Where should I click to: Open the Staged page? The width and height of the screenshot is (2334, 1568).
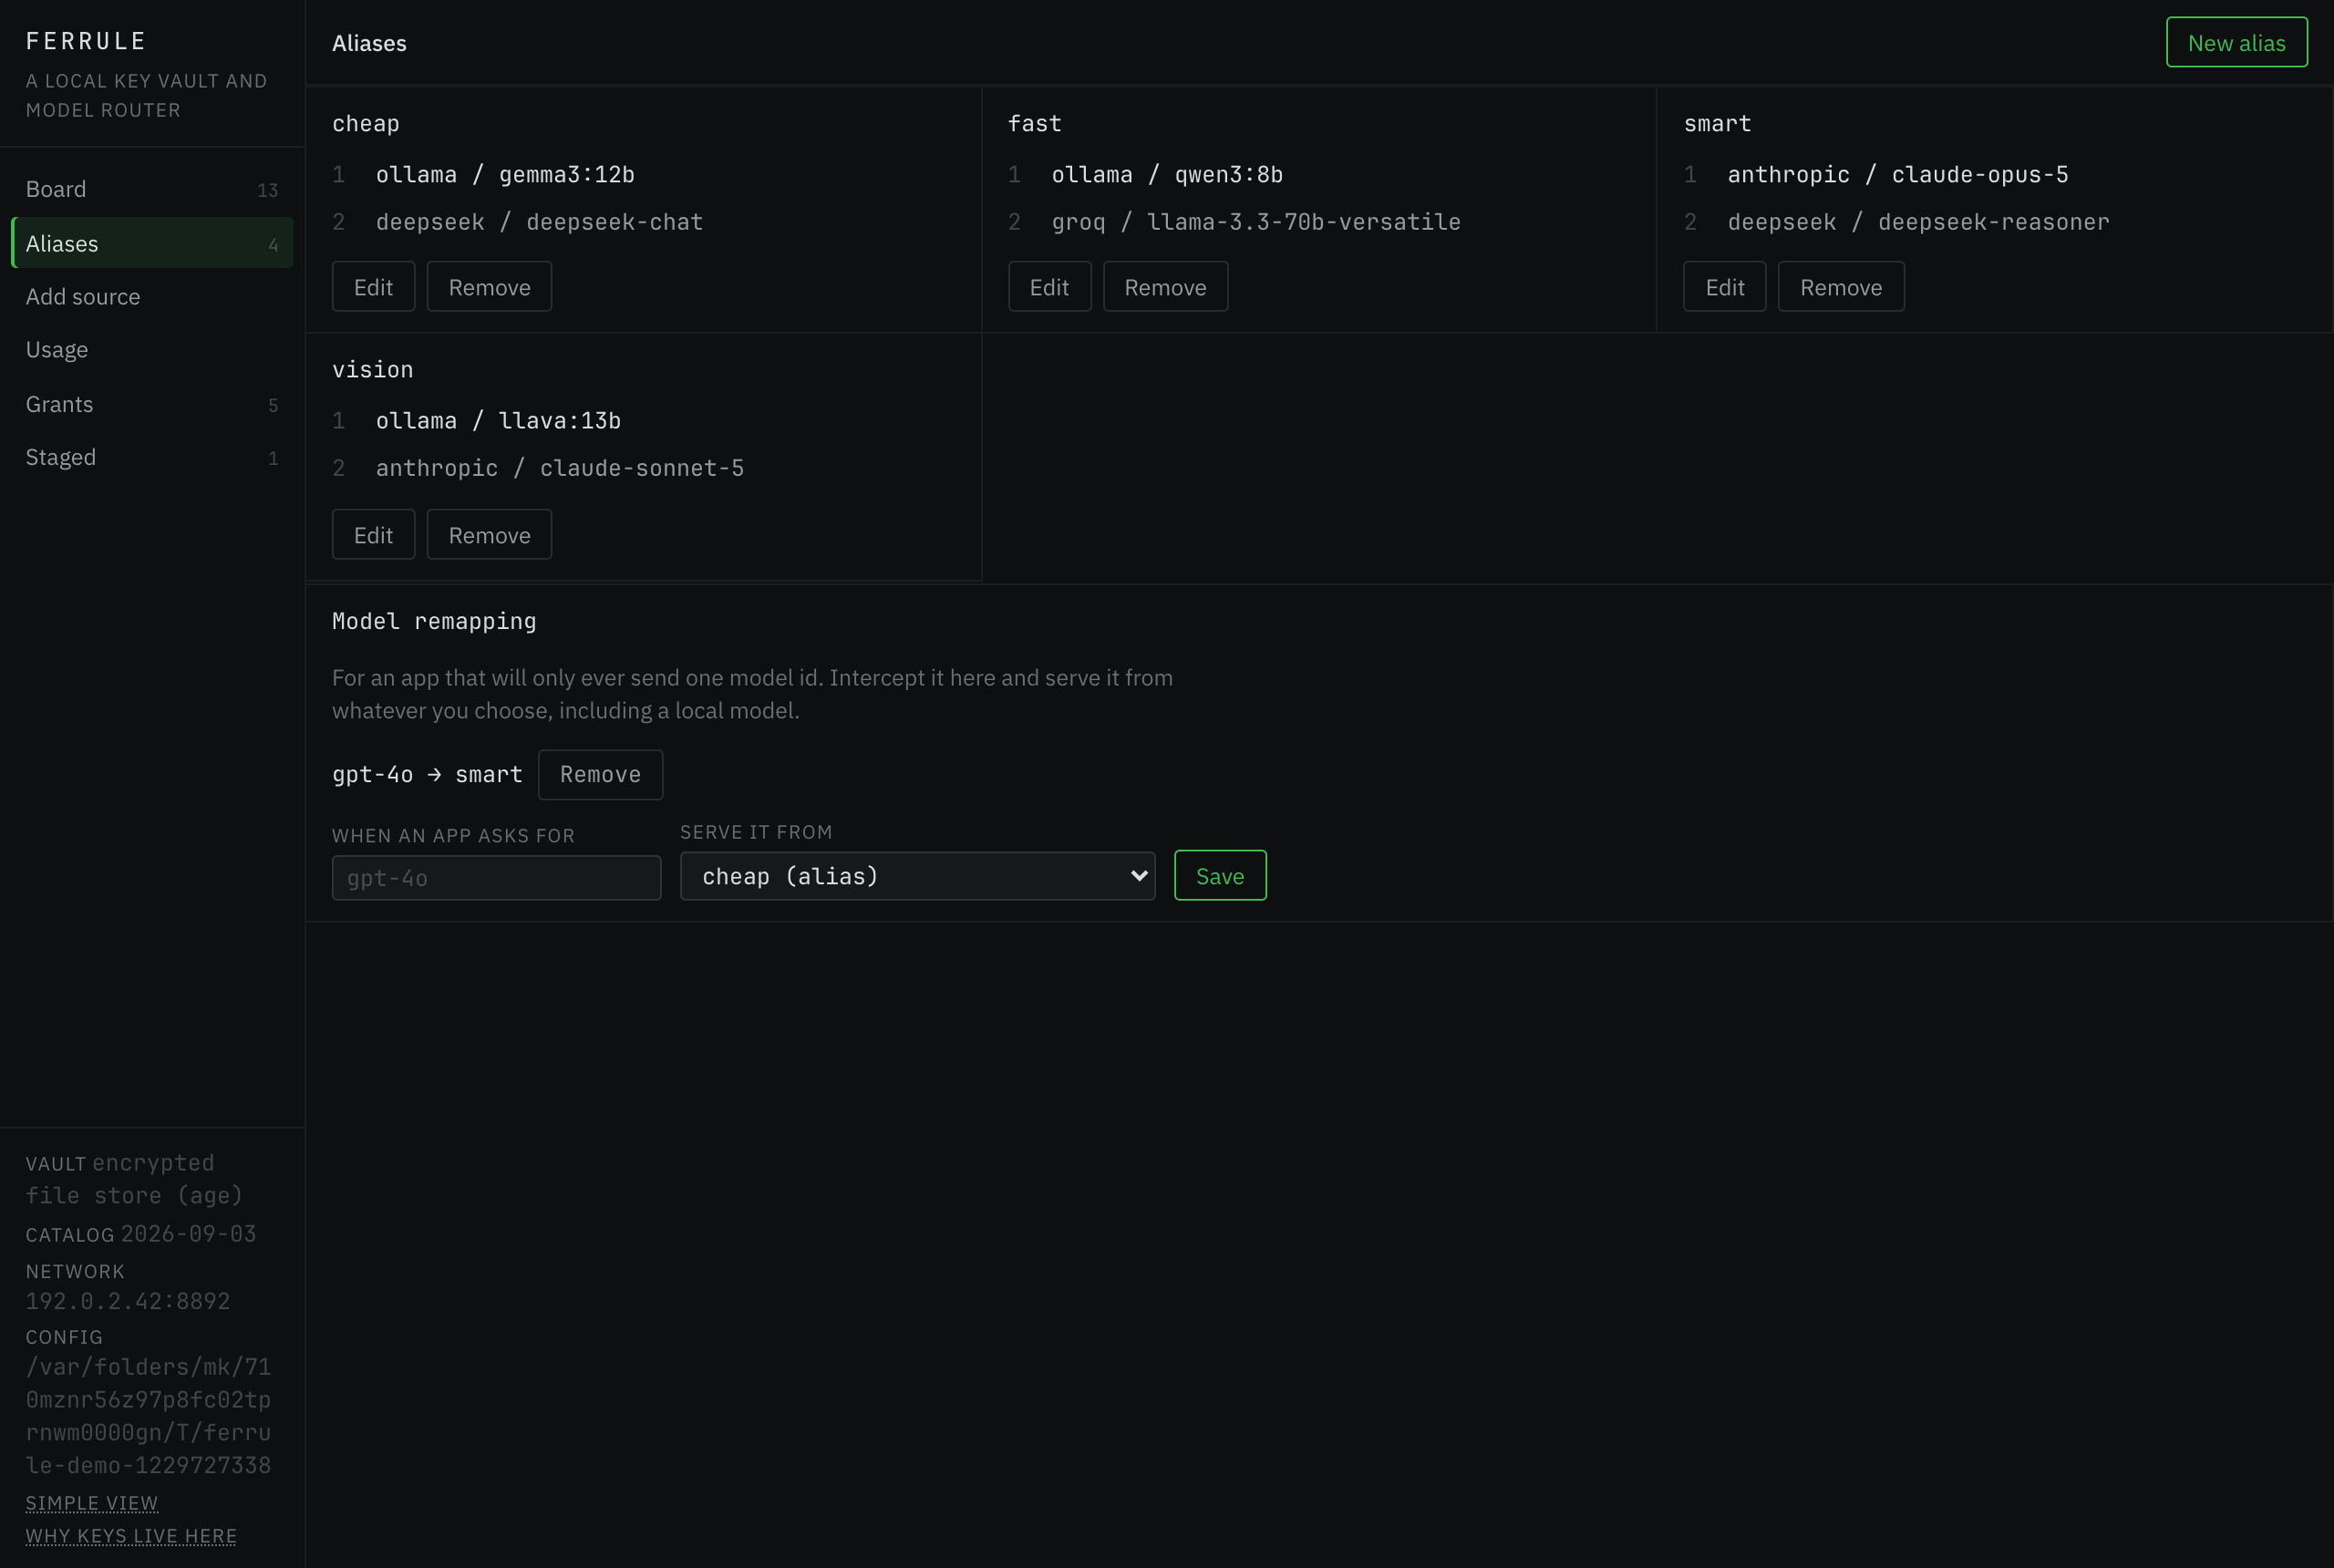152,457
